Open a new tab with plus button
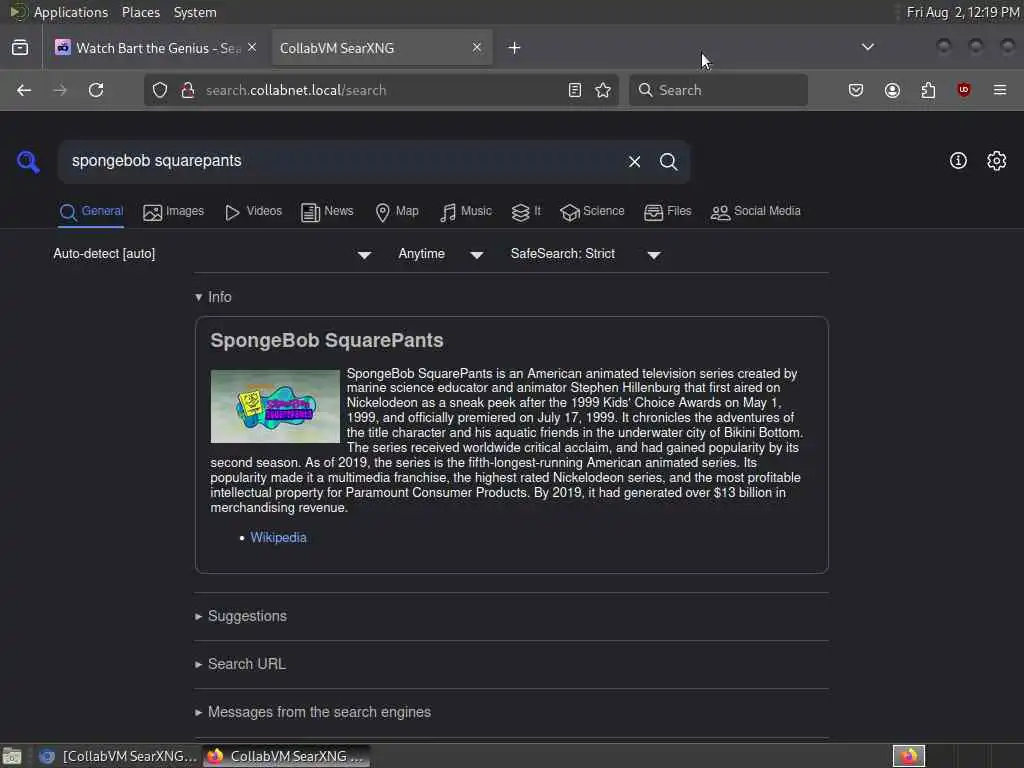The height and width of the screenshot is (768, 1024). point(515,48)
